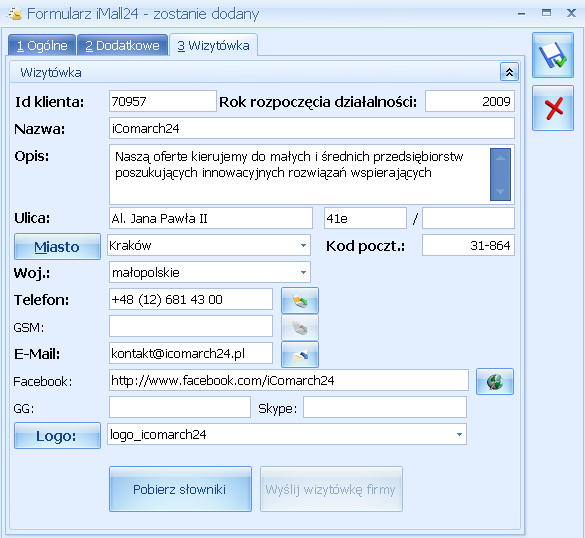The width and height of the screenshot is (585, 538).
Task: Click the empty GSM field
Action: (191, 326)
